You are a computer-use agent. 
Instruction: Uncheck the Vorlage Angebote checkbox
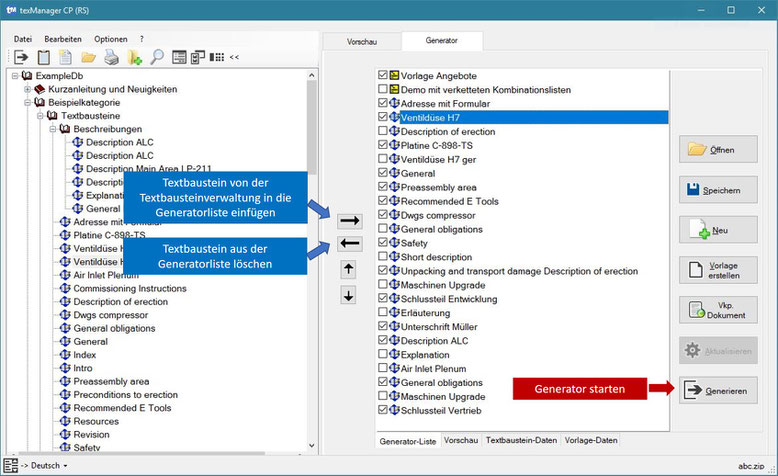tap(382, 75)
